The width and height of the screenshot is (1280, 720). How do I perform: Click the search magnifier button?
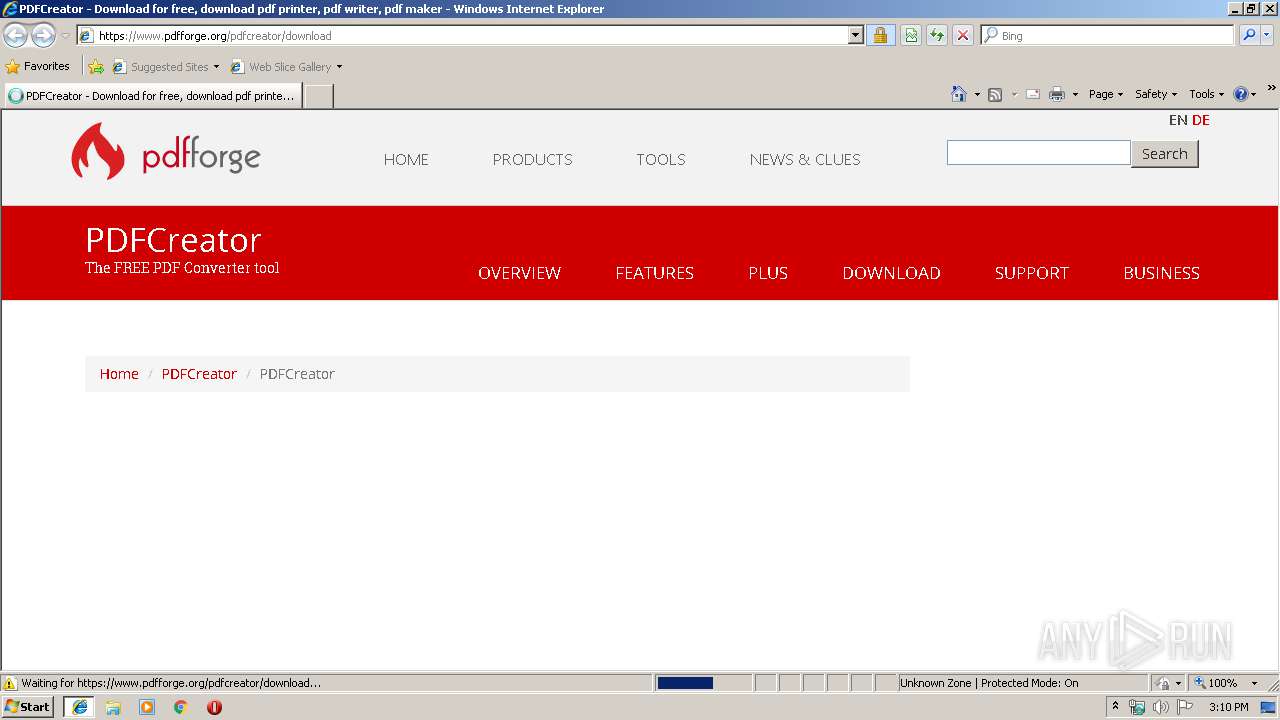(x=1249, y=36)
